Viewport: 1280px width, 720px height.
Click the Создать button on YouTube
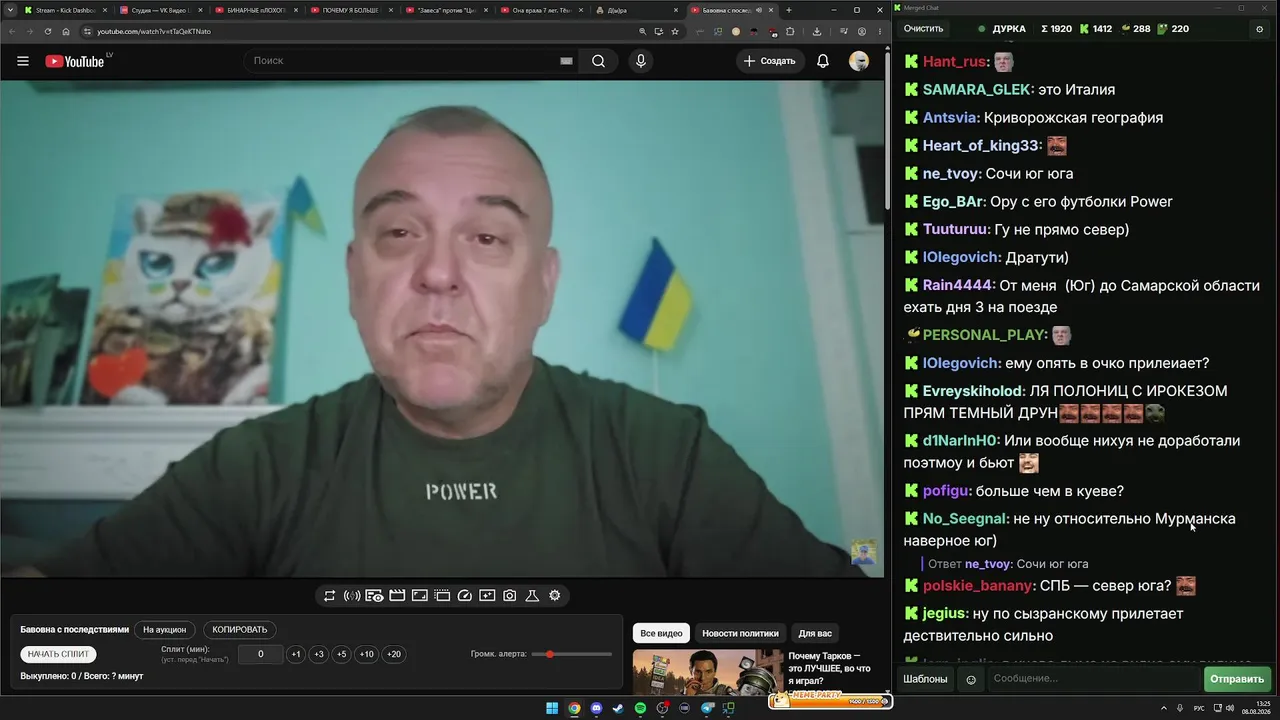[769, 61]
